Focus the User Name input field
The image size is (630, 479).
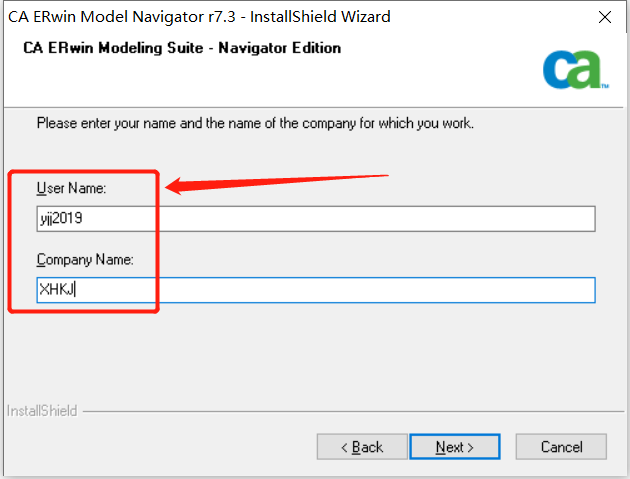[316, 219]
